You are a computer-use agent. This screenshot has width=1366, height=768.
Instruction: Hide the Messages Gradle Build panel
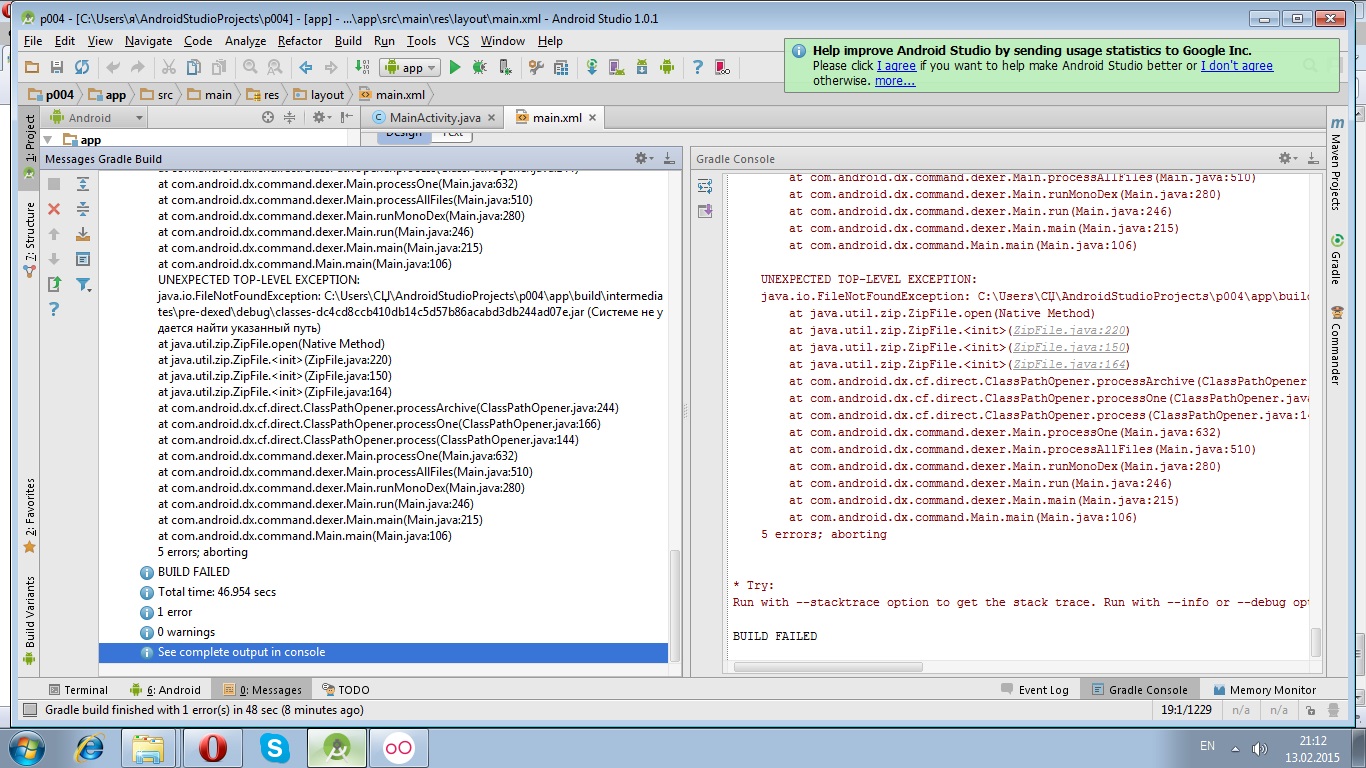[x=668, y=158]
